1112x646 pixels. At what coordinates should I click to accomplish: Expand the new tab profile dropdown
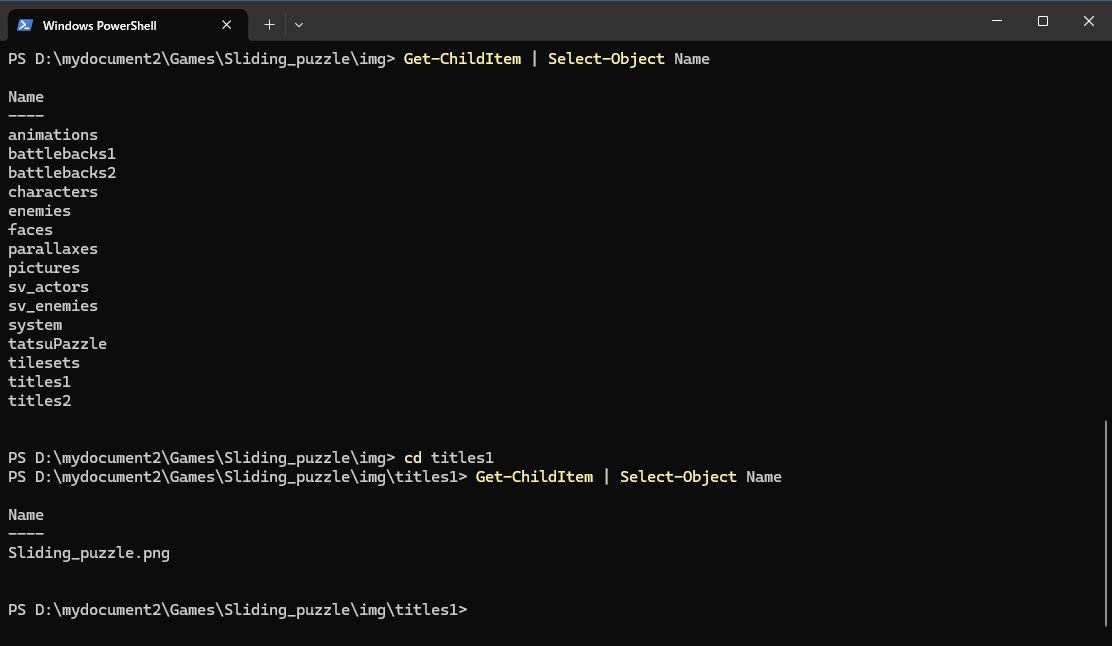point(298,24)
